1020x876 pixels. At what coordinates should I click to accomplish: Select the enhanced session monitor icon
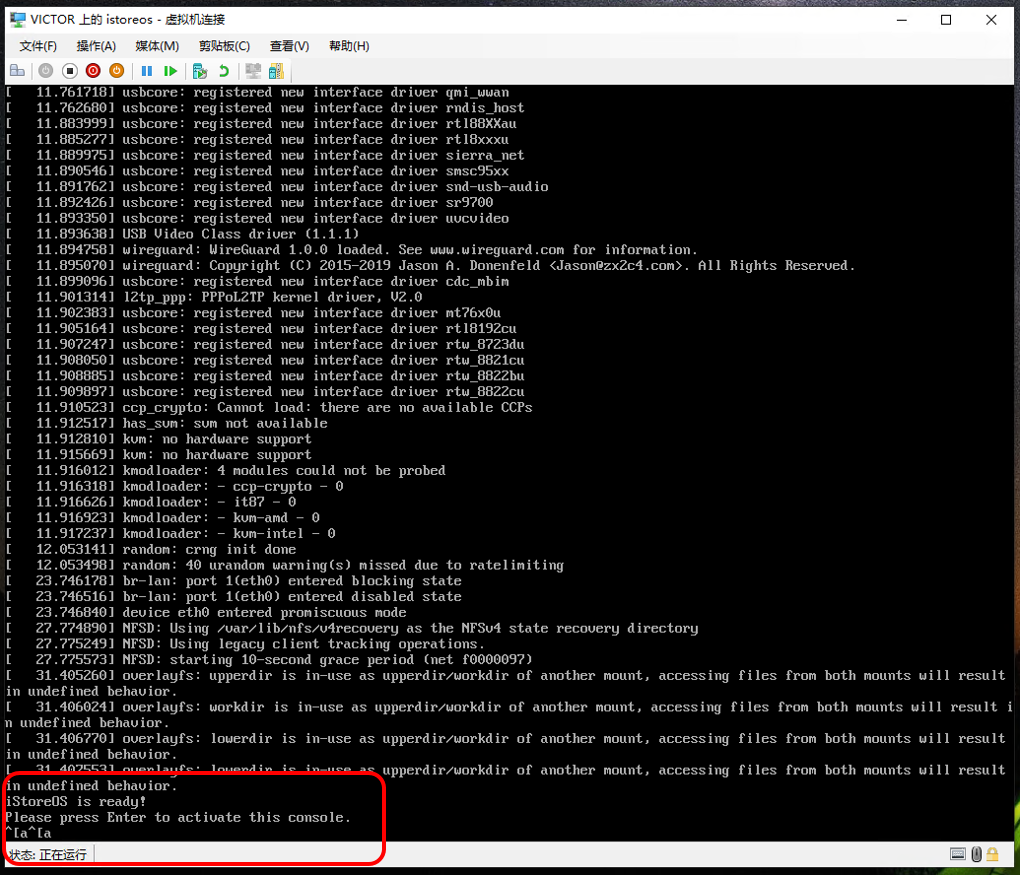252,70
